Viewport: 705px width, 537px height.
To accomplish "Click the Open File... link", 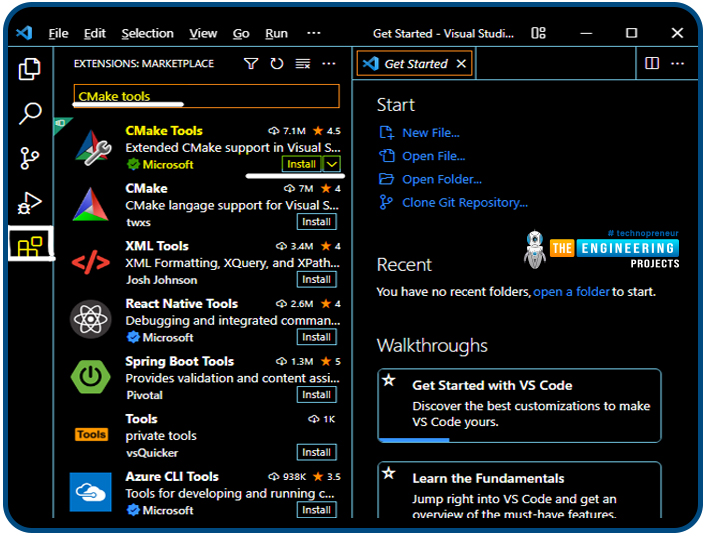I will (433, 156).
